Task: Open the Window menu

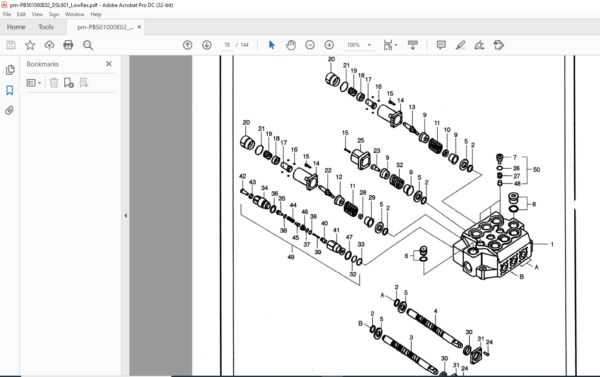Action: (x=74, y=15)
